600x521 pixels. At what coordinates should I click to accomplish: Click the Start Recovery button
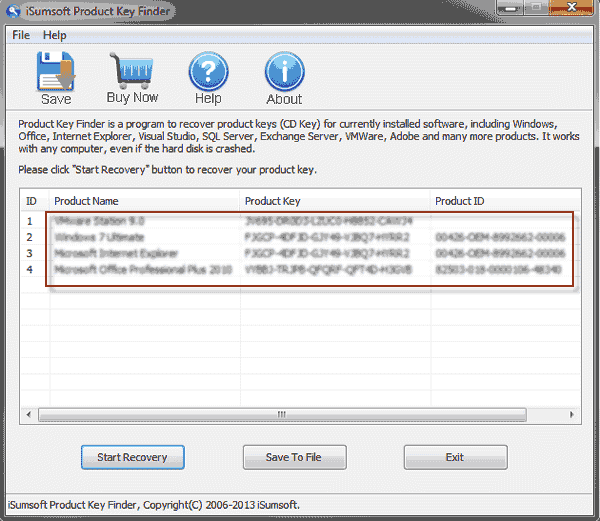click(132, 457)
